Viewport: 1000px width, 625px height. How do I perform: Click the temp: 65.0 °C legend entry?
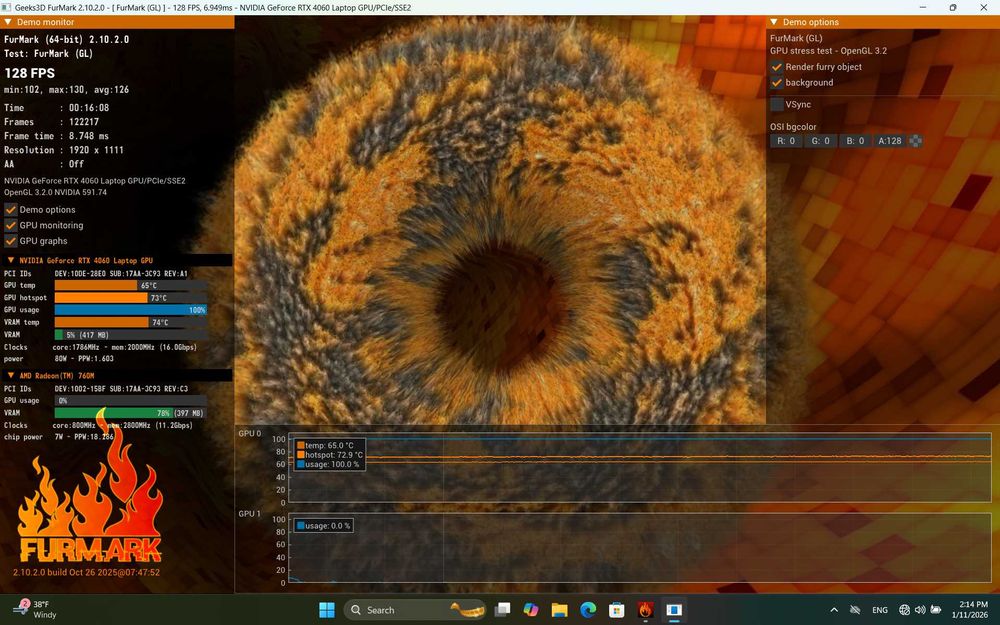pos(329,445)
